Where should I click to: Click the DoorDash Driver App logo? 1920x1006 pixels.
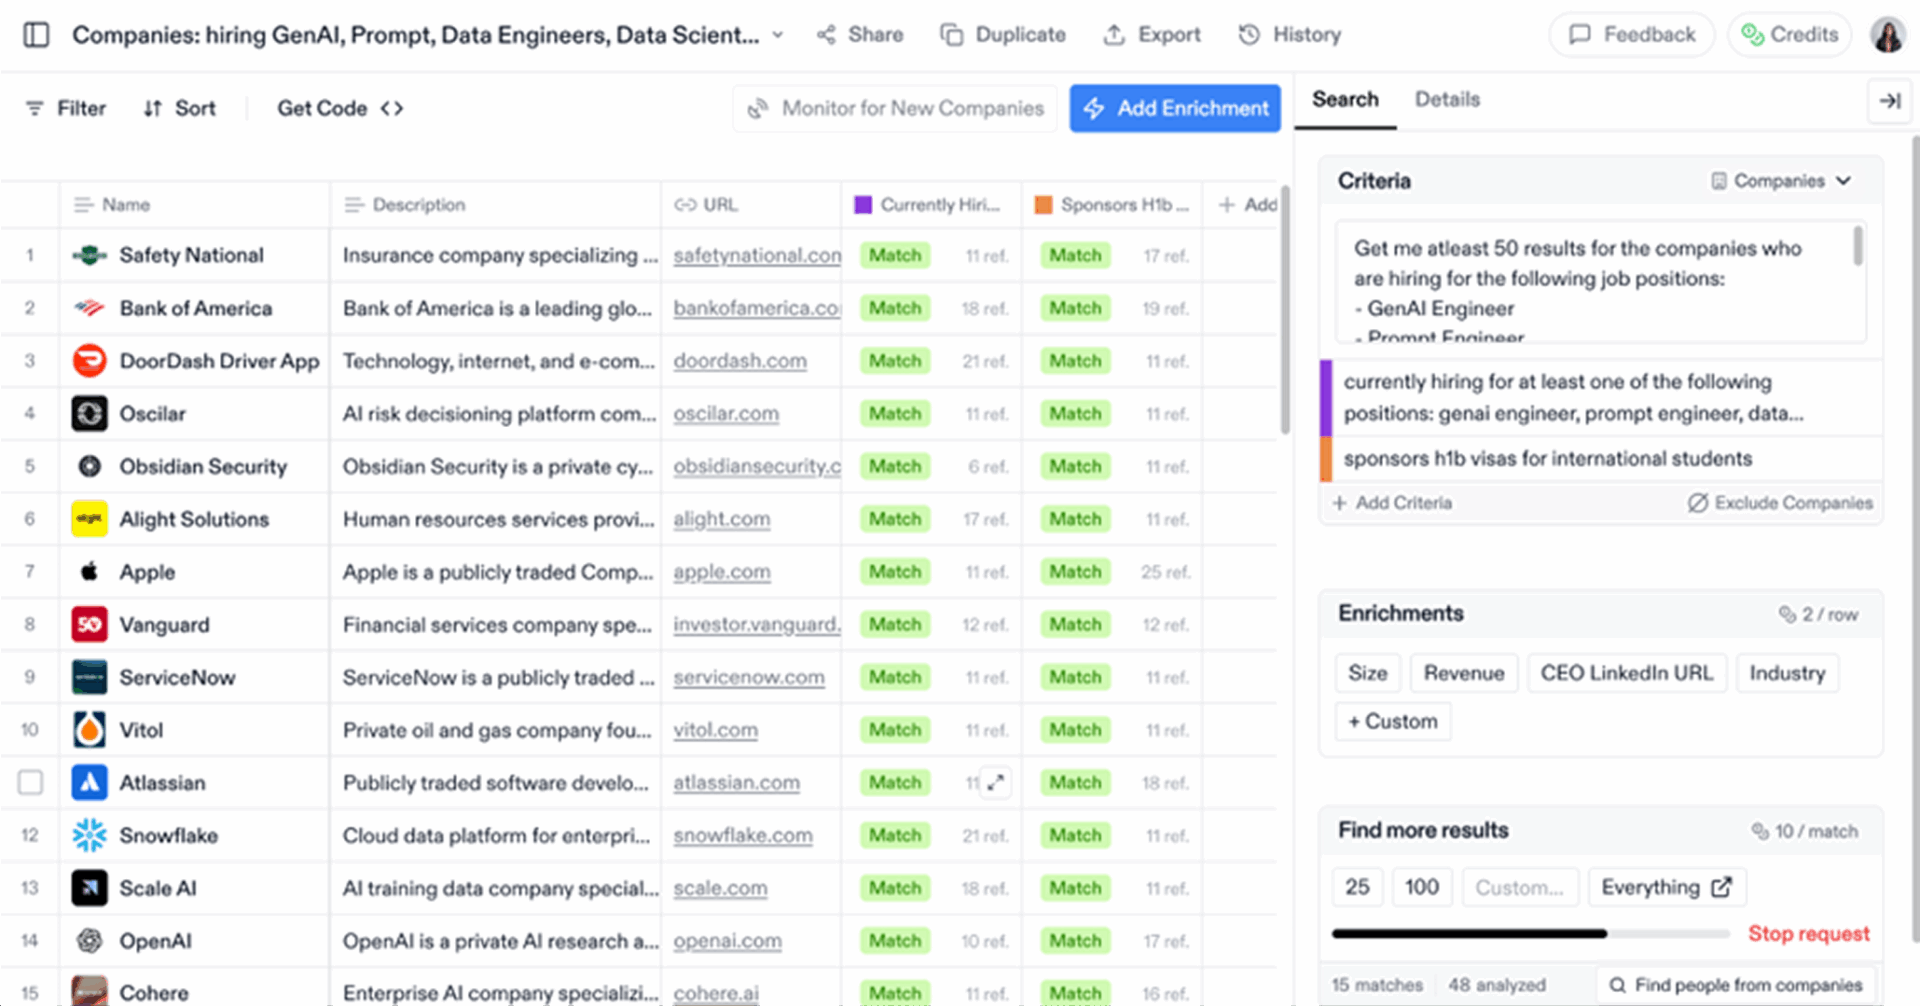pos(90,361)
